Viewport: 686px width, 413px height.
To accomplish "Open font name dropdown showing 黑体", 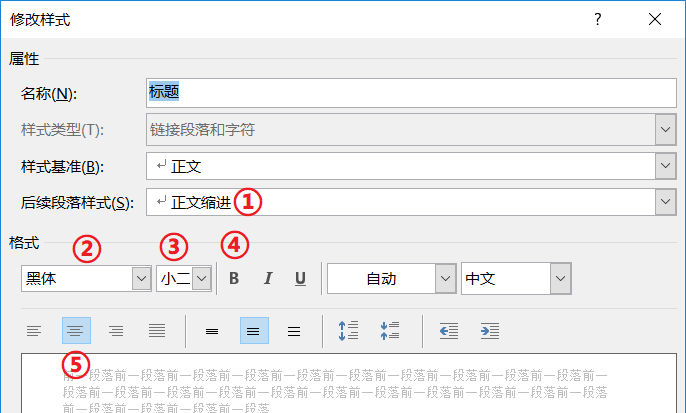I will pos(141,278).
